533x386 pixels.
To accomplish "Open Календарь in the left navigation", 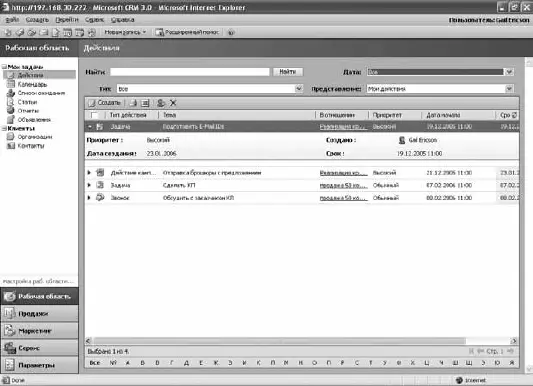I will [x=32, y=84].
